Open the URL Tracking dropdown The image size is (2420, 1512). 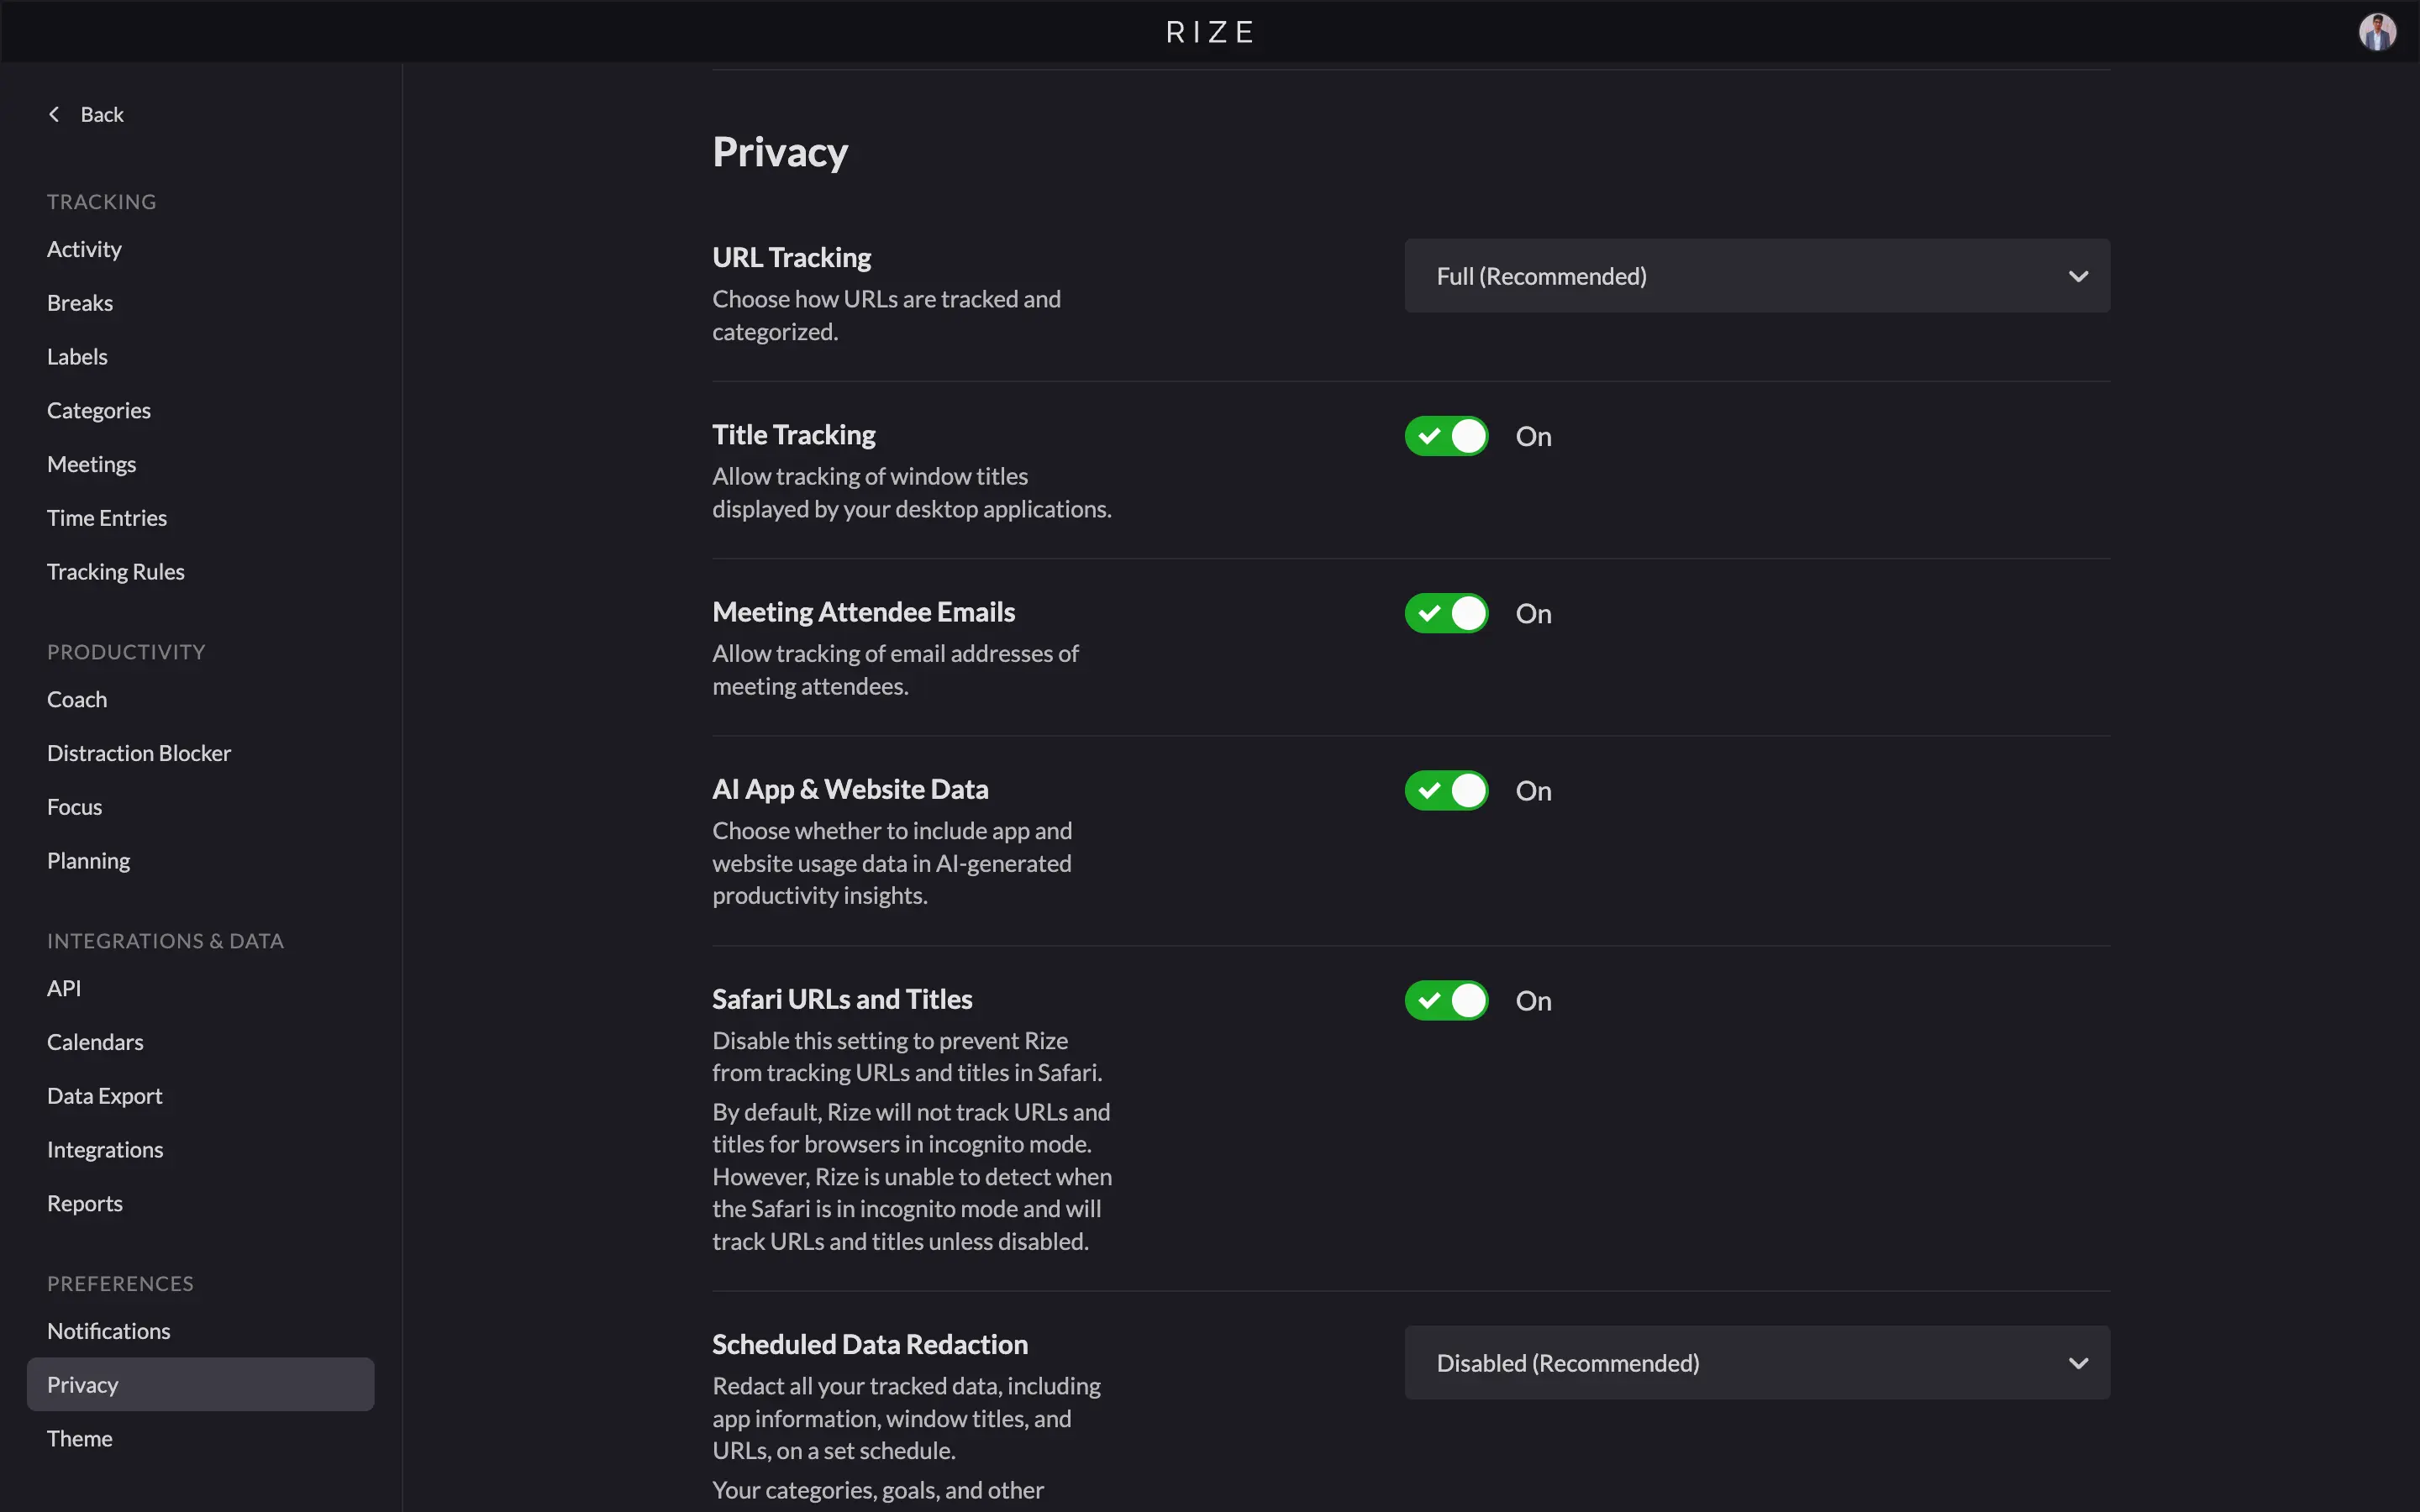(x=1757, y=275)
